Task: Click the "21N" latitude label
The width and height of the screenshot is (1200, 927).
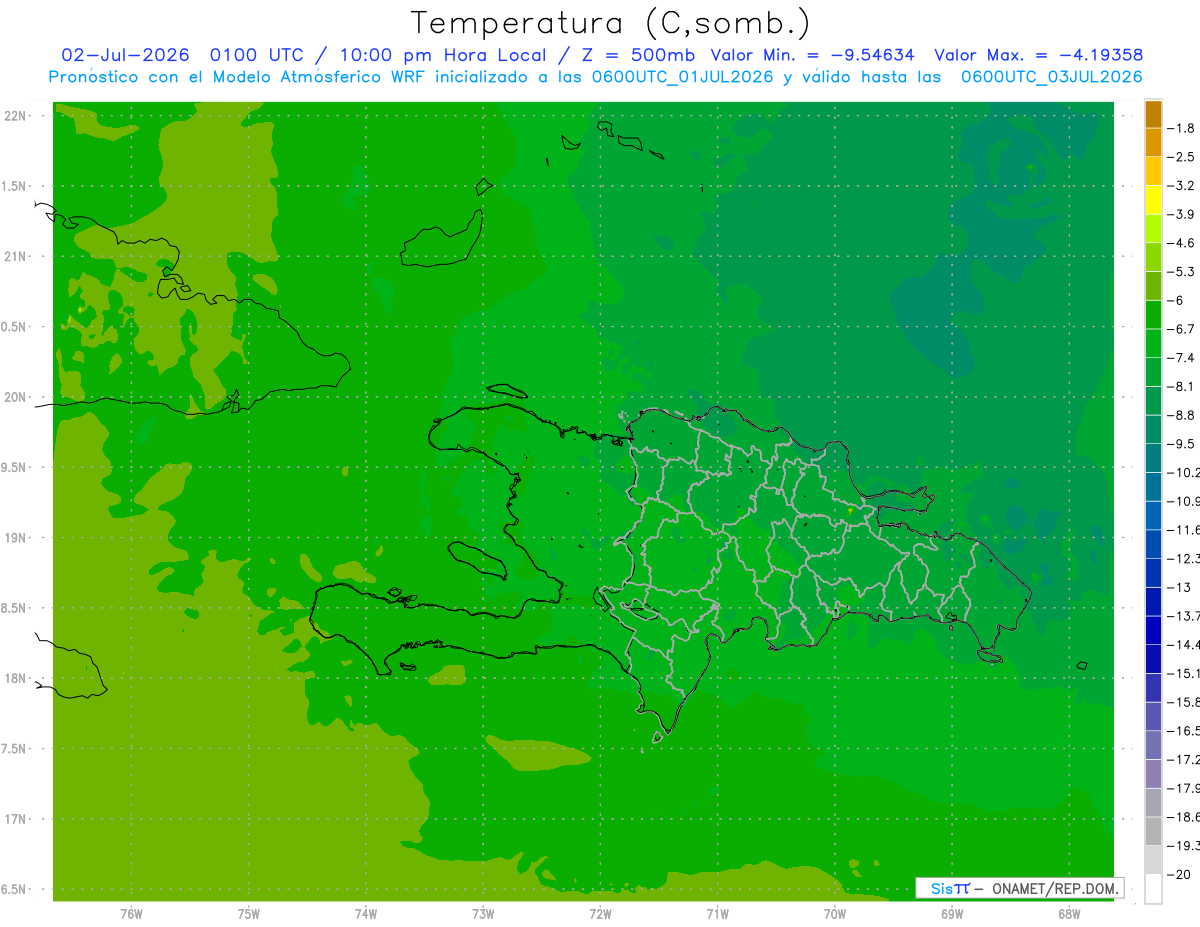Action: [15, 257]
